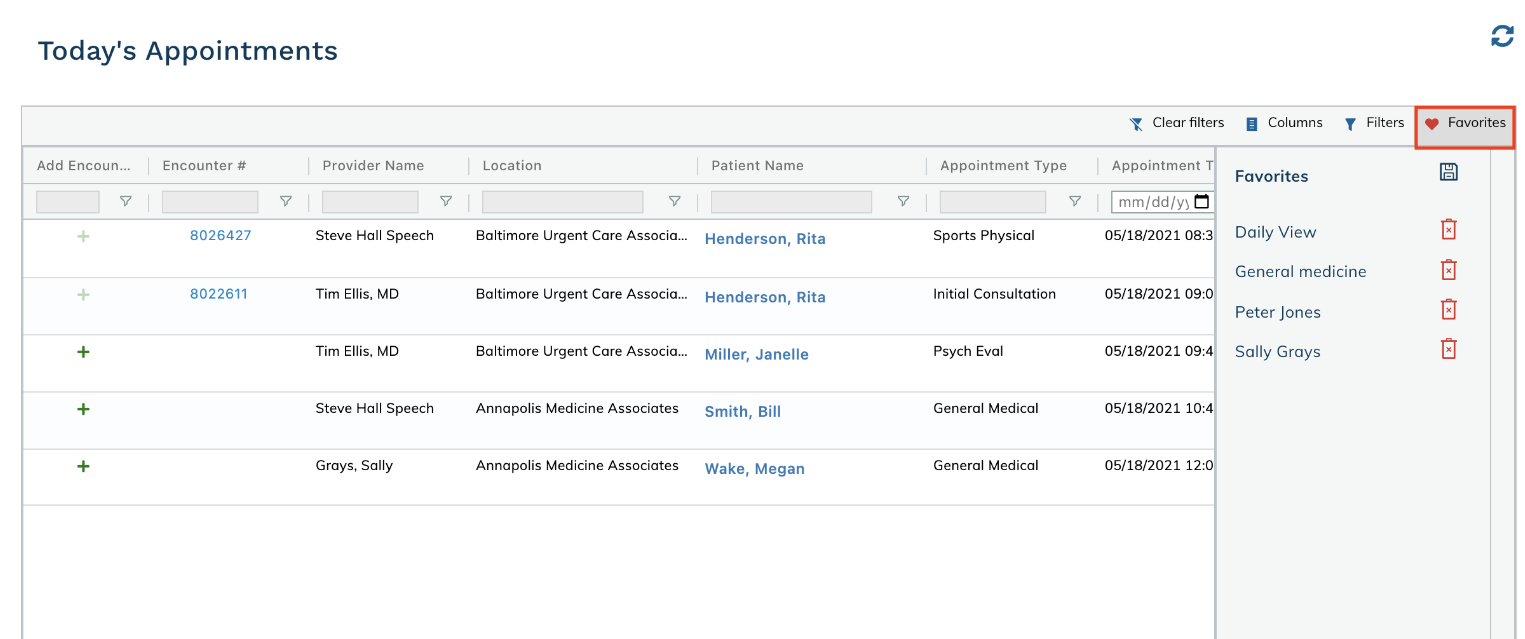Open filter options for Patient Name column
Viewport: 1525px width, 639px height.
903,202
